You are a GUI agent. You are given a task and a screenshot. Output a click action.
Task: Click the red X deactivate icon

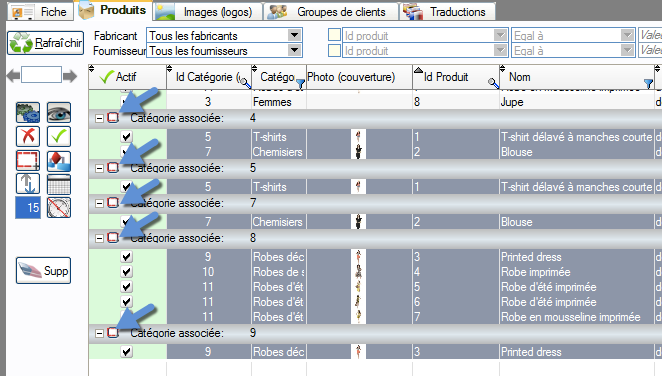[28, 136]
